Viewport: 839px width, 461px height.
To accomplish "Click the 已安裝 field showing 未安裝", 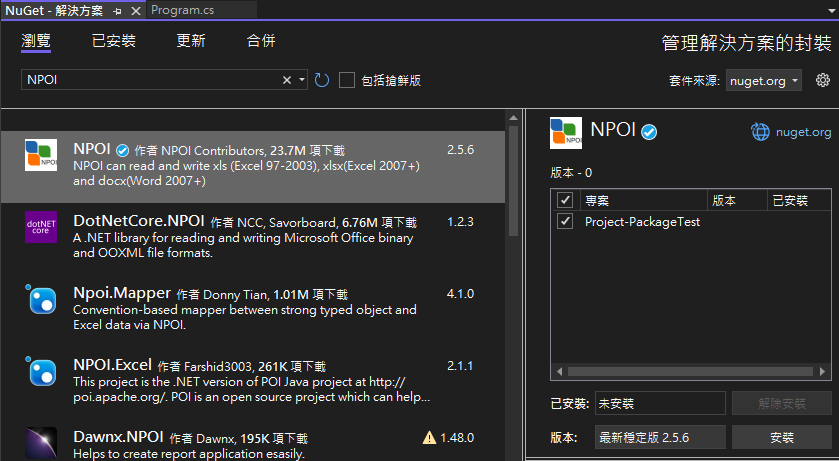I will 660,403.
